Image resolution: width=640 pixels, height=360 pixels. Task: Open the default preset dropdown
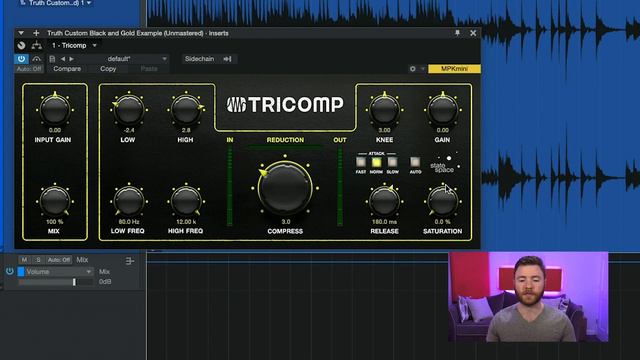119,59
